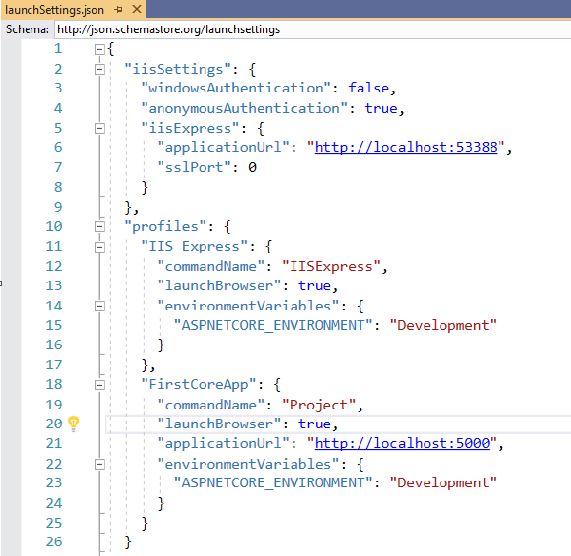Image resolution: width=571 pixels, height=556 pixels.
Task: Click line number 9 in the gutter
Action: [58, 207]
